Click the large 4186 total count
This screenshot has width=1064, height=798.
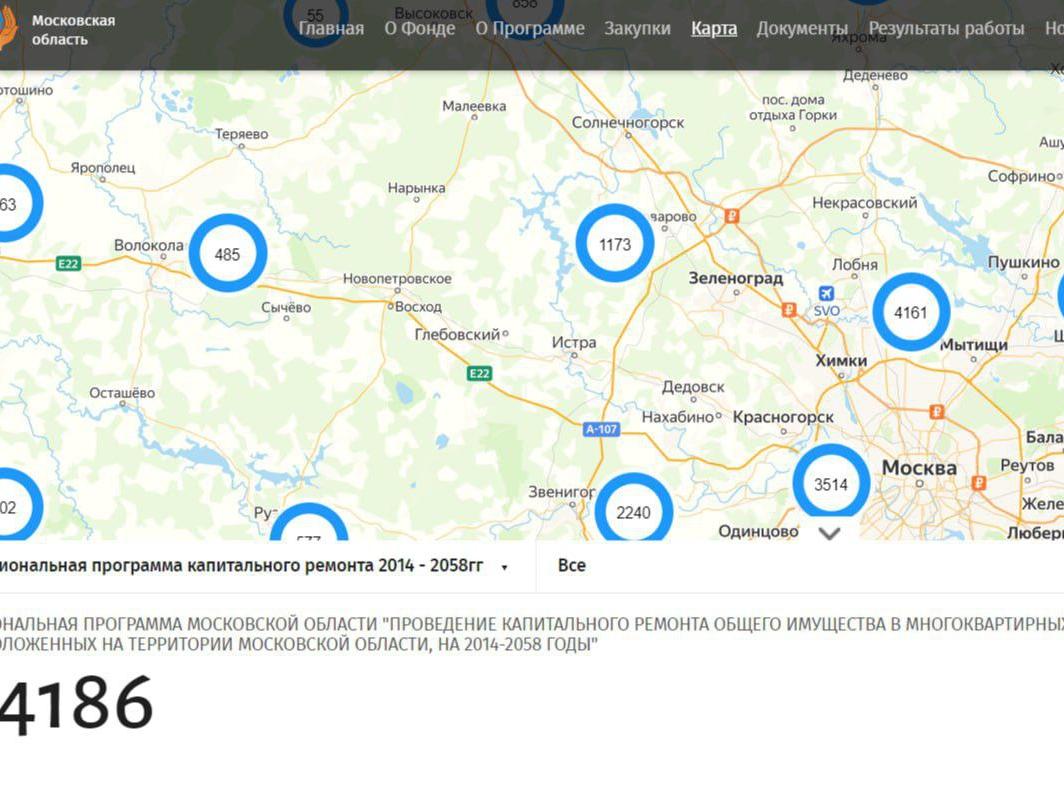point(76,704)
